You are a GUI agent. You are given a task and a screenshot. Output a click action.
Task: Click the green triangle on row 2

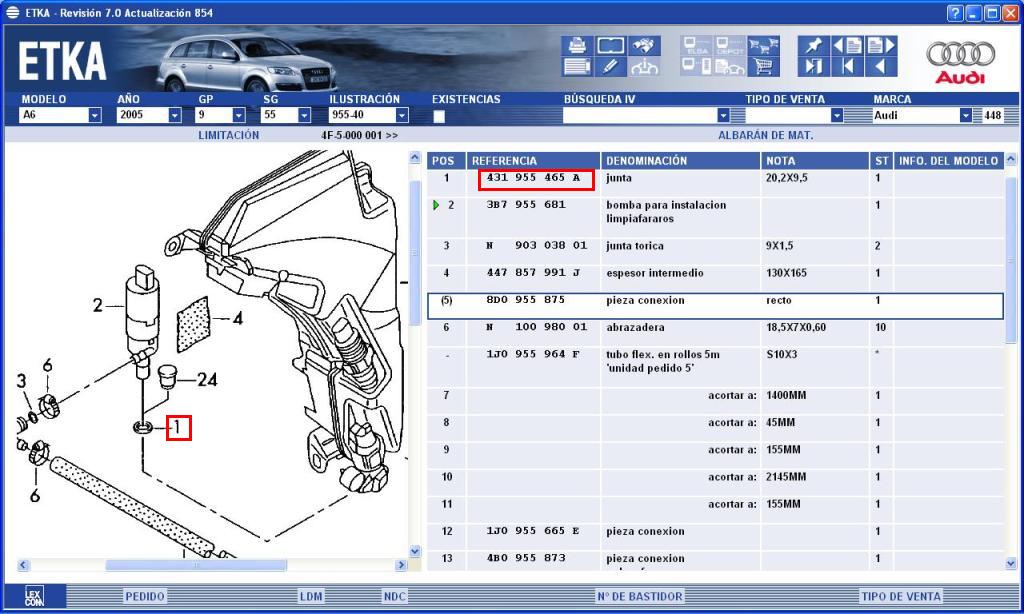click(x=436, y=205)
